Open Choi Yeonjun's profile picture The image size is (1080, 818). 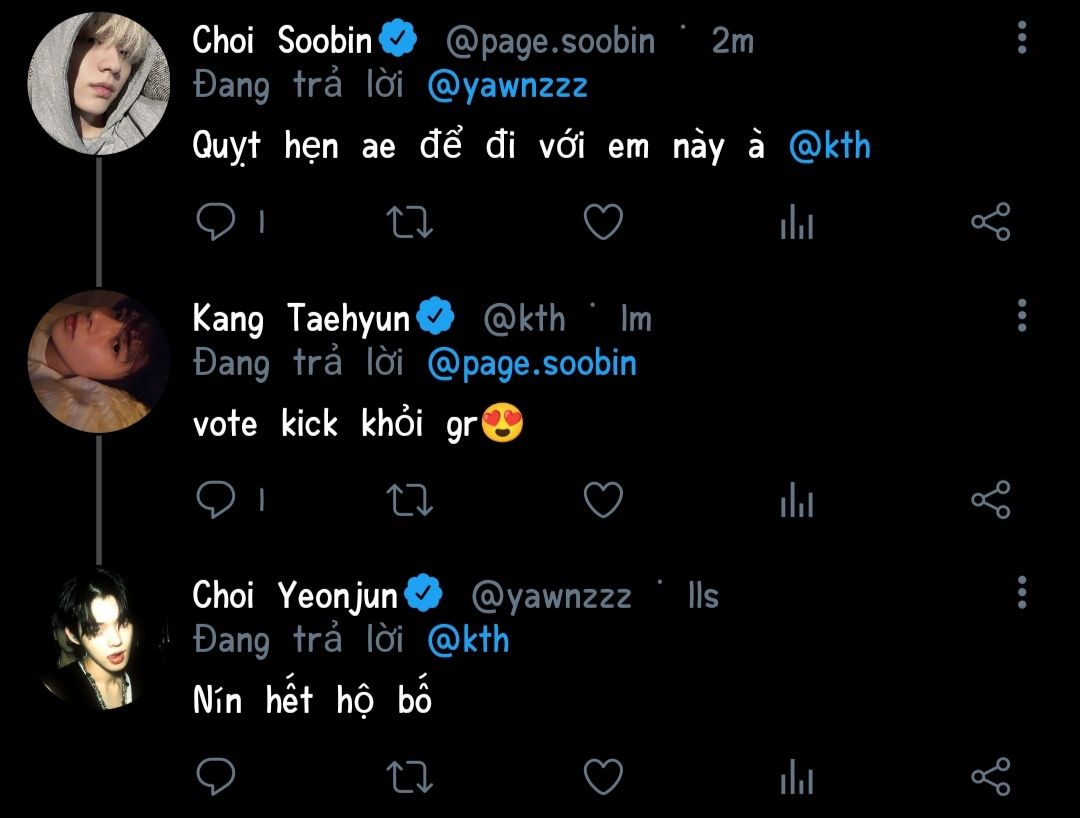(97, 638)
